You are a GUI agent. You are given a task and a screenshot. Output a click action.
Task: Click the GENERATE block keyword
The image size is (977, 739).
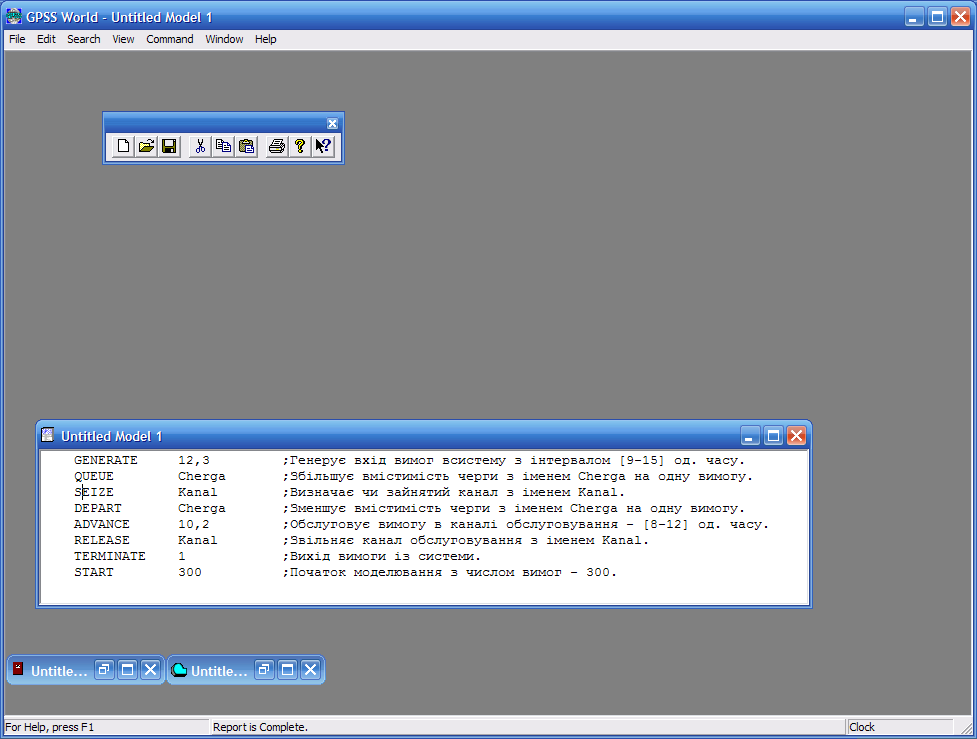pyautogui.click(x=105, y=460)
